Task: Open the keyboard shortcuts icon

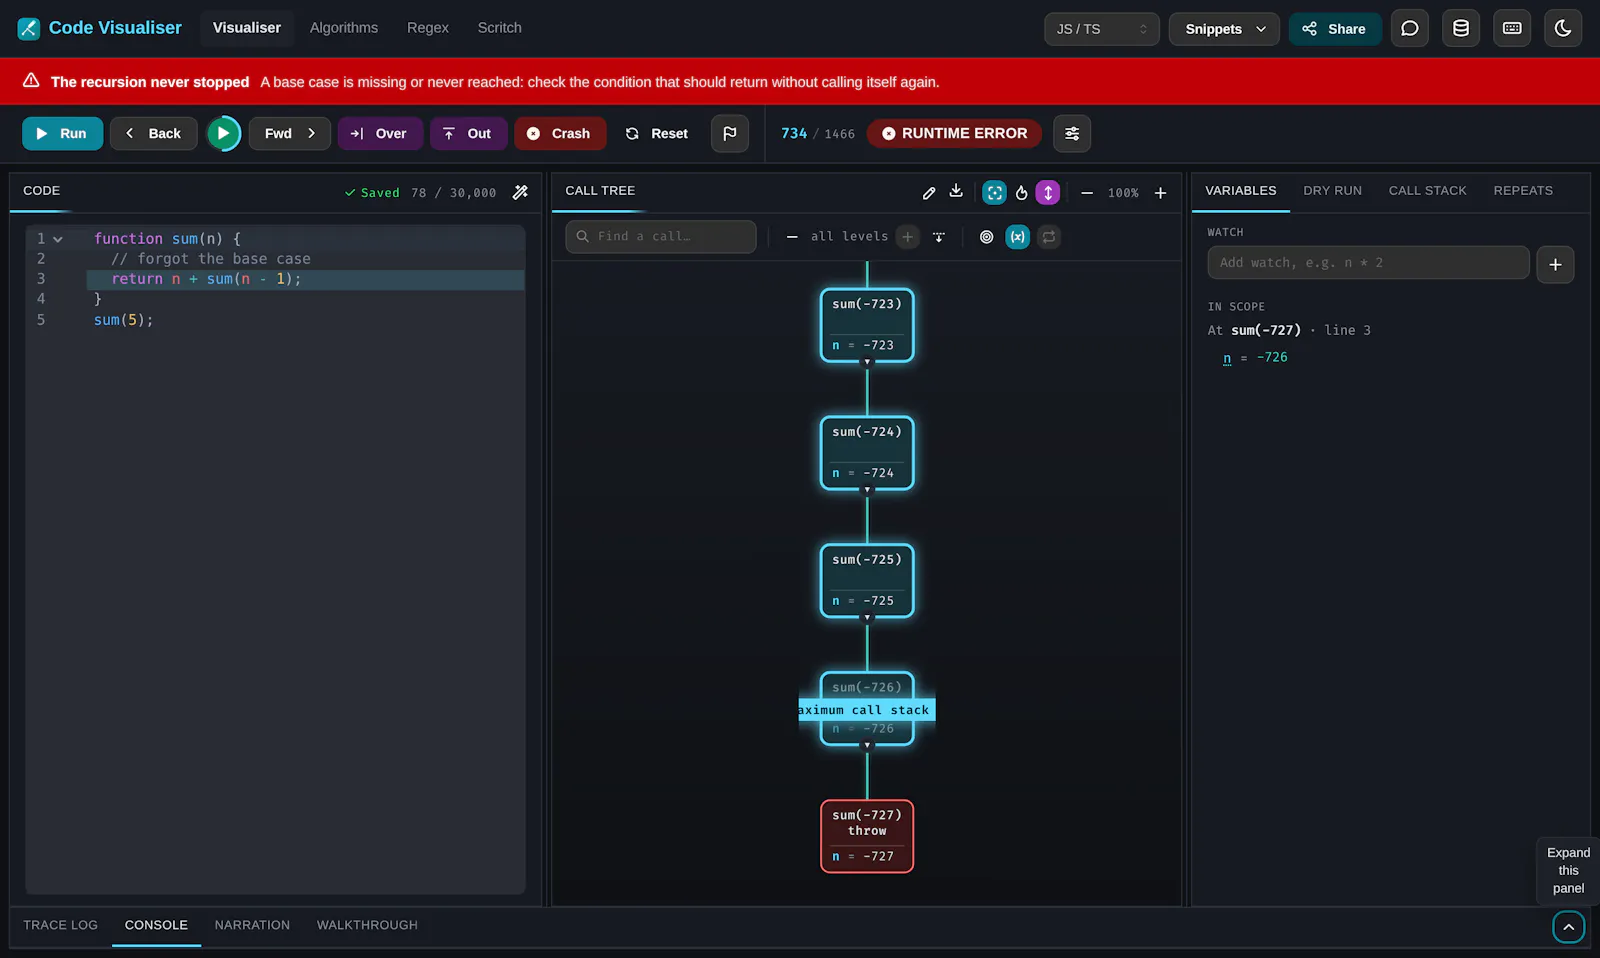Action: click(1512, 29)
